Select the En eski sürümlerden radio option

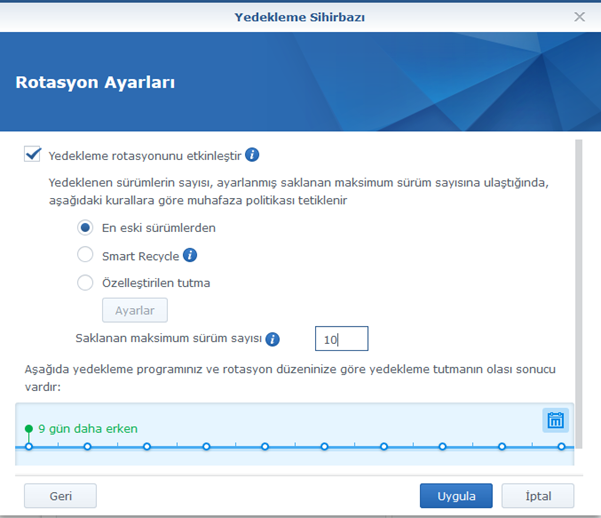(x=85, y=227)
